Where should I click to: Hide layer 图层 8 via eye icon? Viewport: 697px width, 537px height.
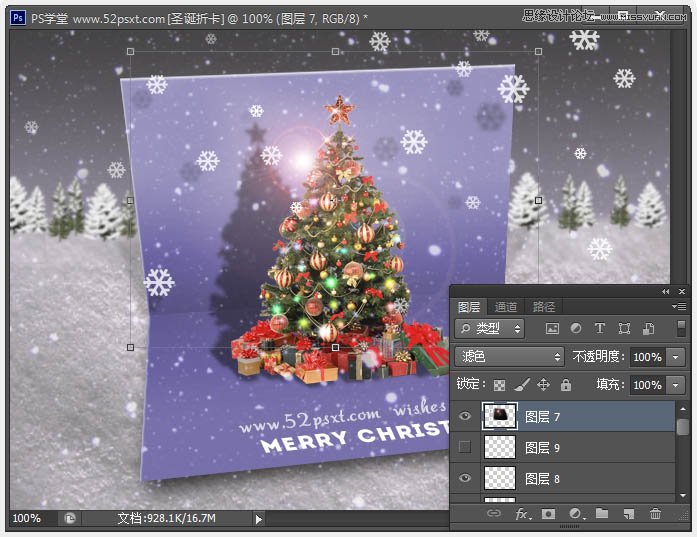465,478
